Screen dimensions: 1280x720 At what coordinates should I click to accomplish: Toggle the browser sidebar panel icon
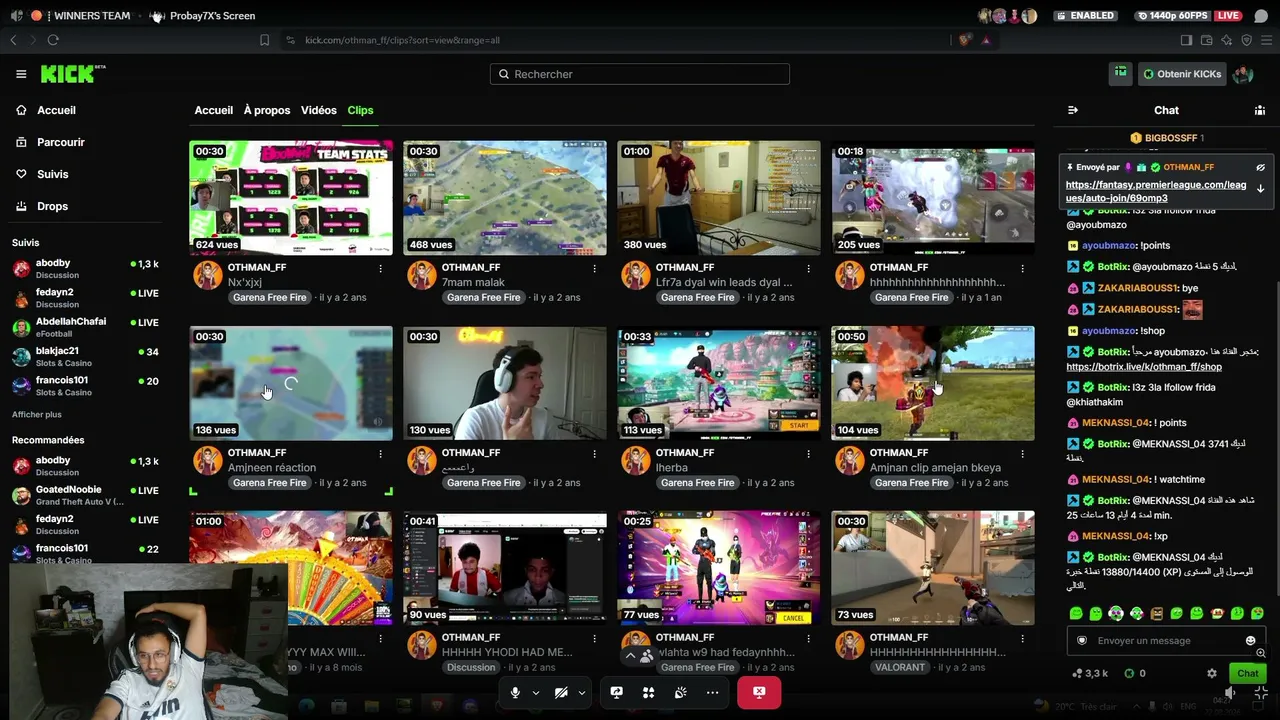pyautogui.click(x=1186, y=40)
